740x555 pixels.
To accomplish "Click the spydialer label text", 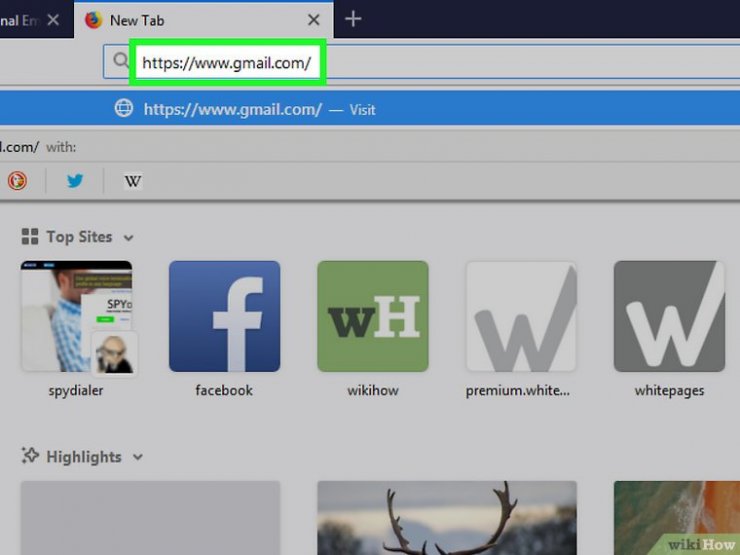I will 76,391.
